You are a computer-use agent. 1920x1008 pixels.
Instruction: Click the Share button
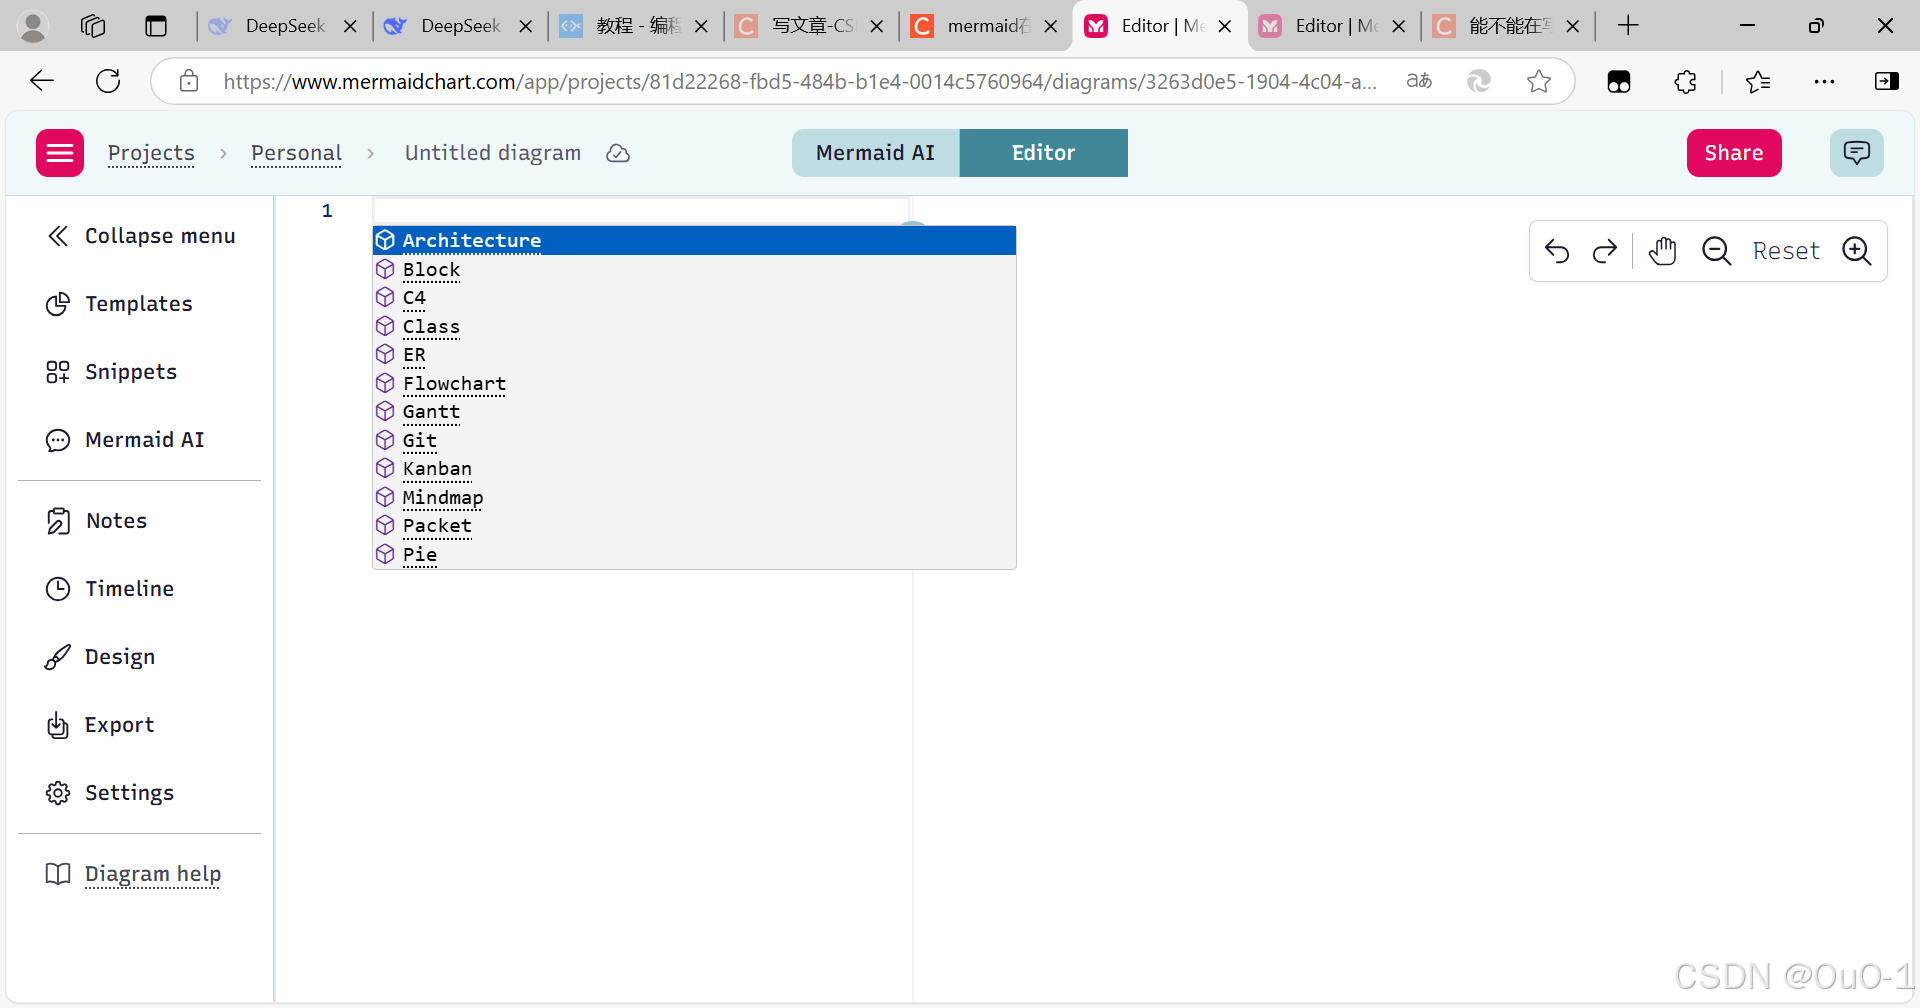(x=1734, y=153)
